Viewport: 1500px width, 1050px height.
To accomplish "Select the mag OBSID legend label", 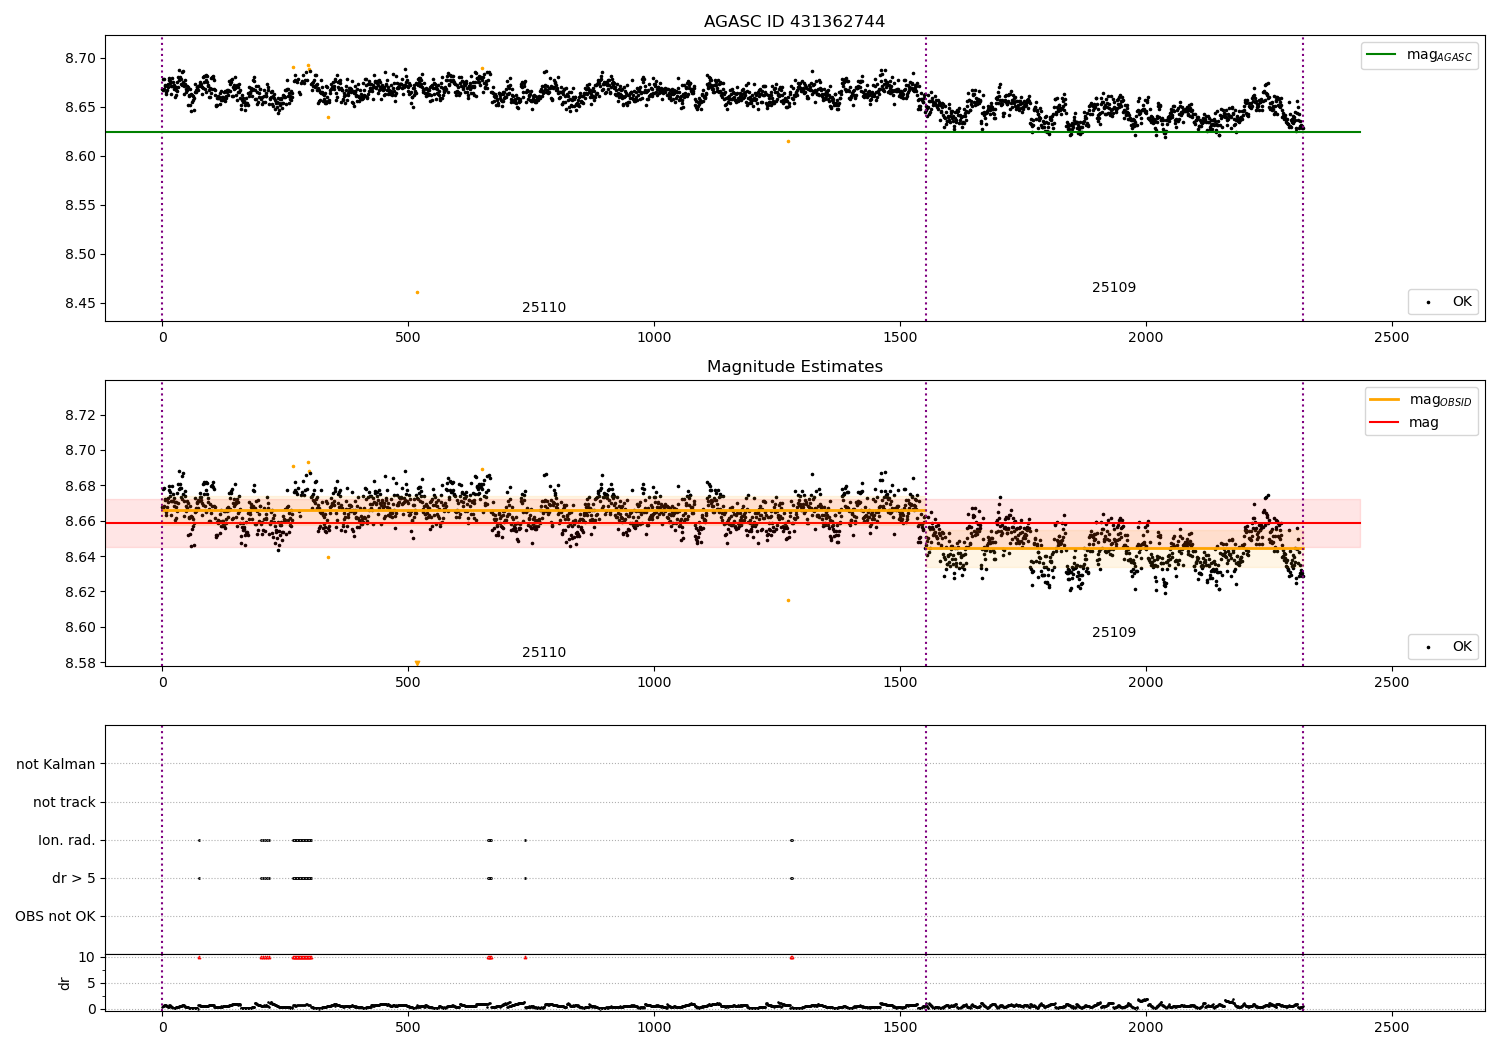I will [x=1441, y=400].
